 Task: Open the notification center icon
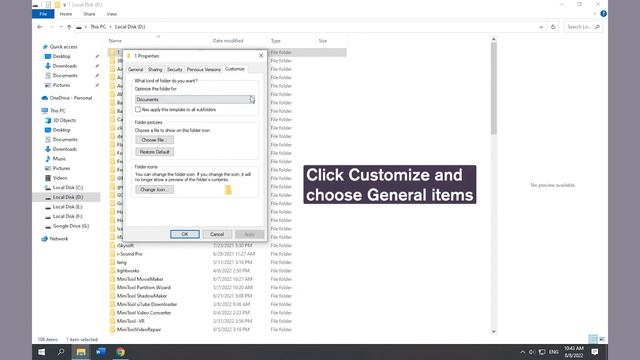(x=595, y=352)
